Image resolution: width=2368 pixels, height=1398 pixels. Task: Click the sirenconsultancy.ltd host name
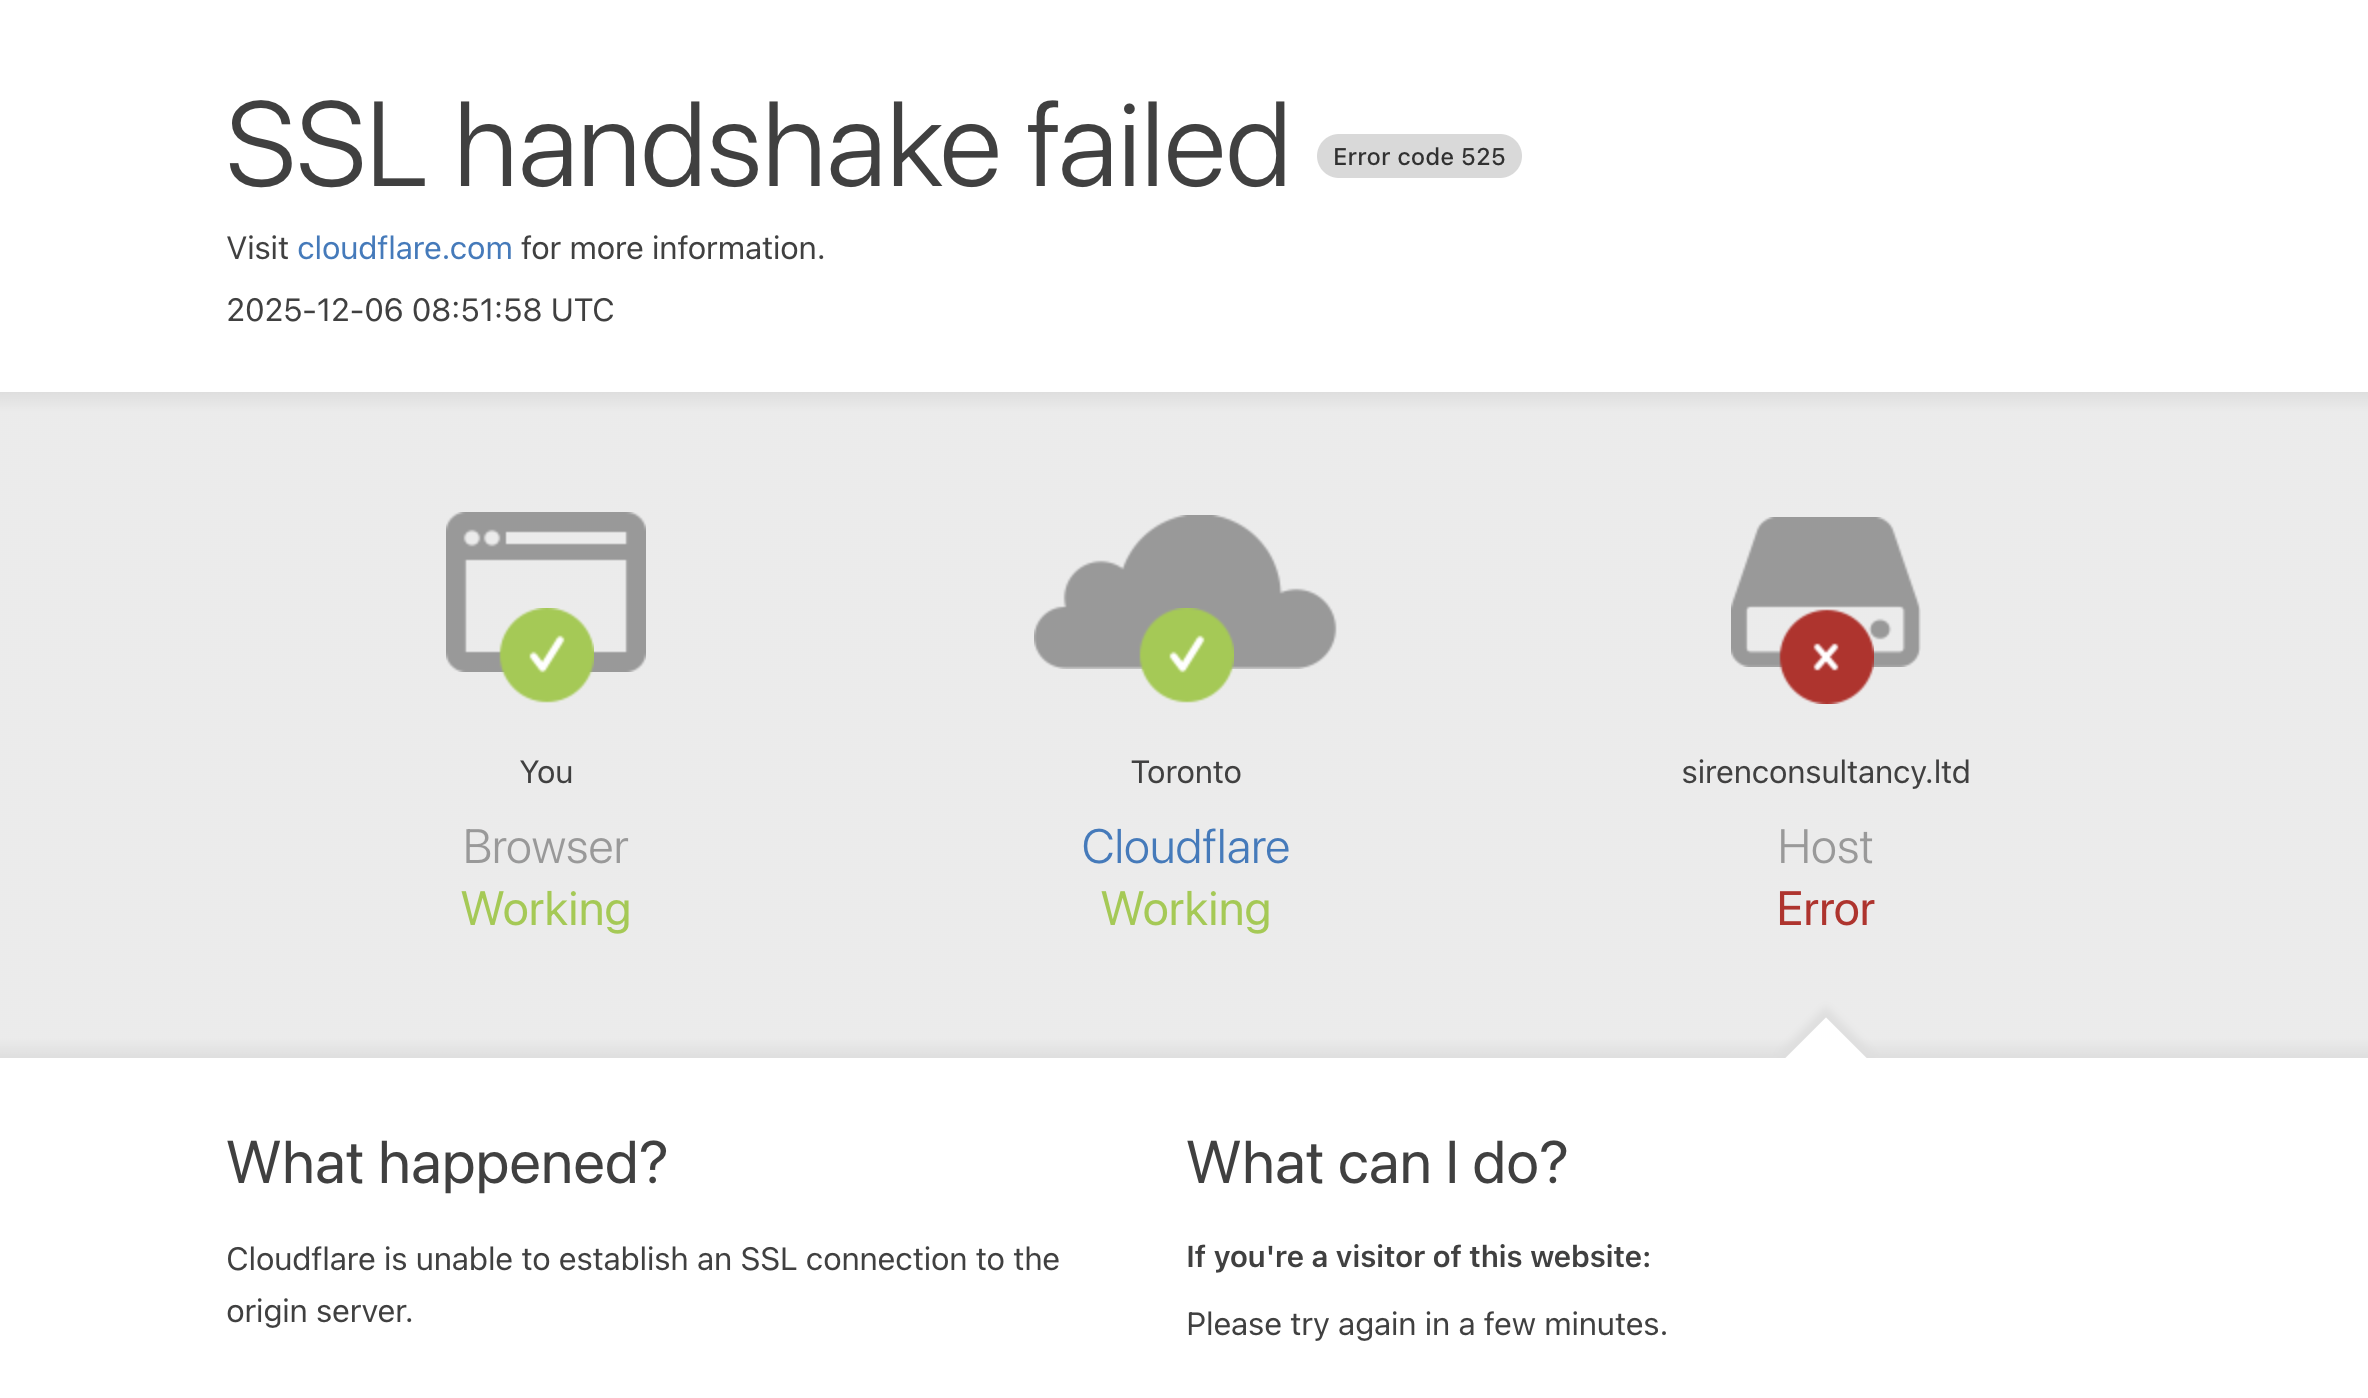coord(1825,772)
